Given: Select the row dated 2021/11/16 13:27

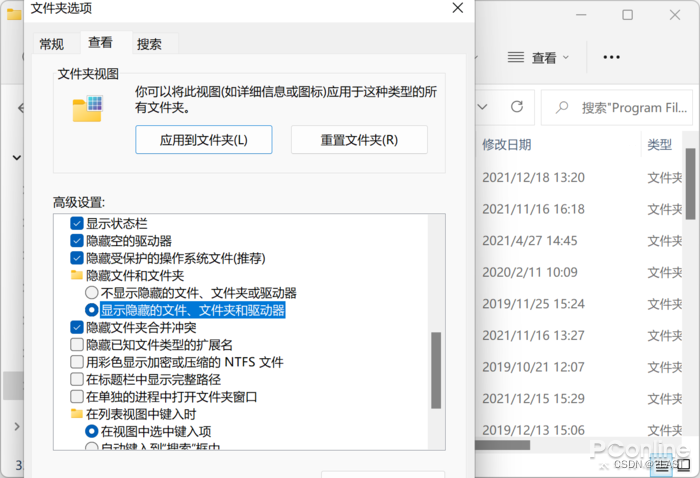Looking at the screenshot, I should (580, 335).
